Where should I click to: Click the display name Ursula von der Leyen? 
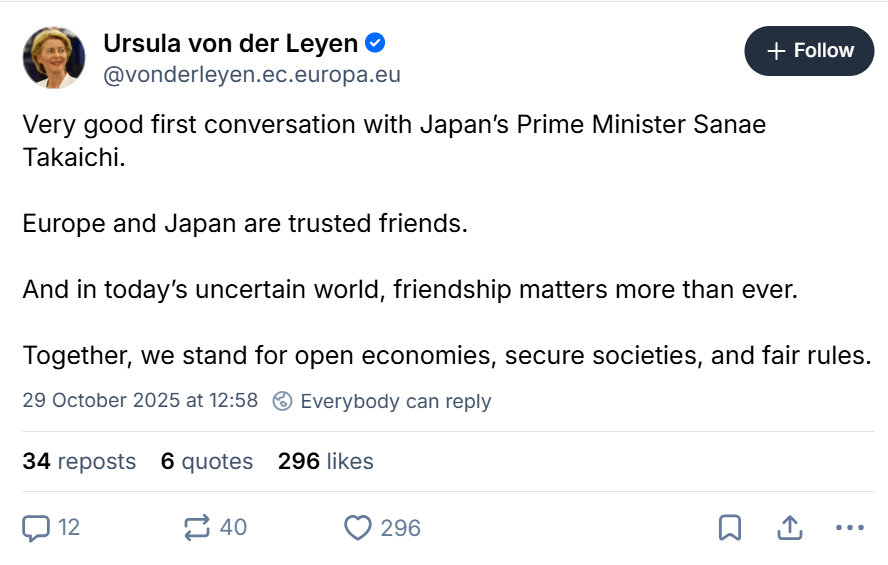click(230, 44)
